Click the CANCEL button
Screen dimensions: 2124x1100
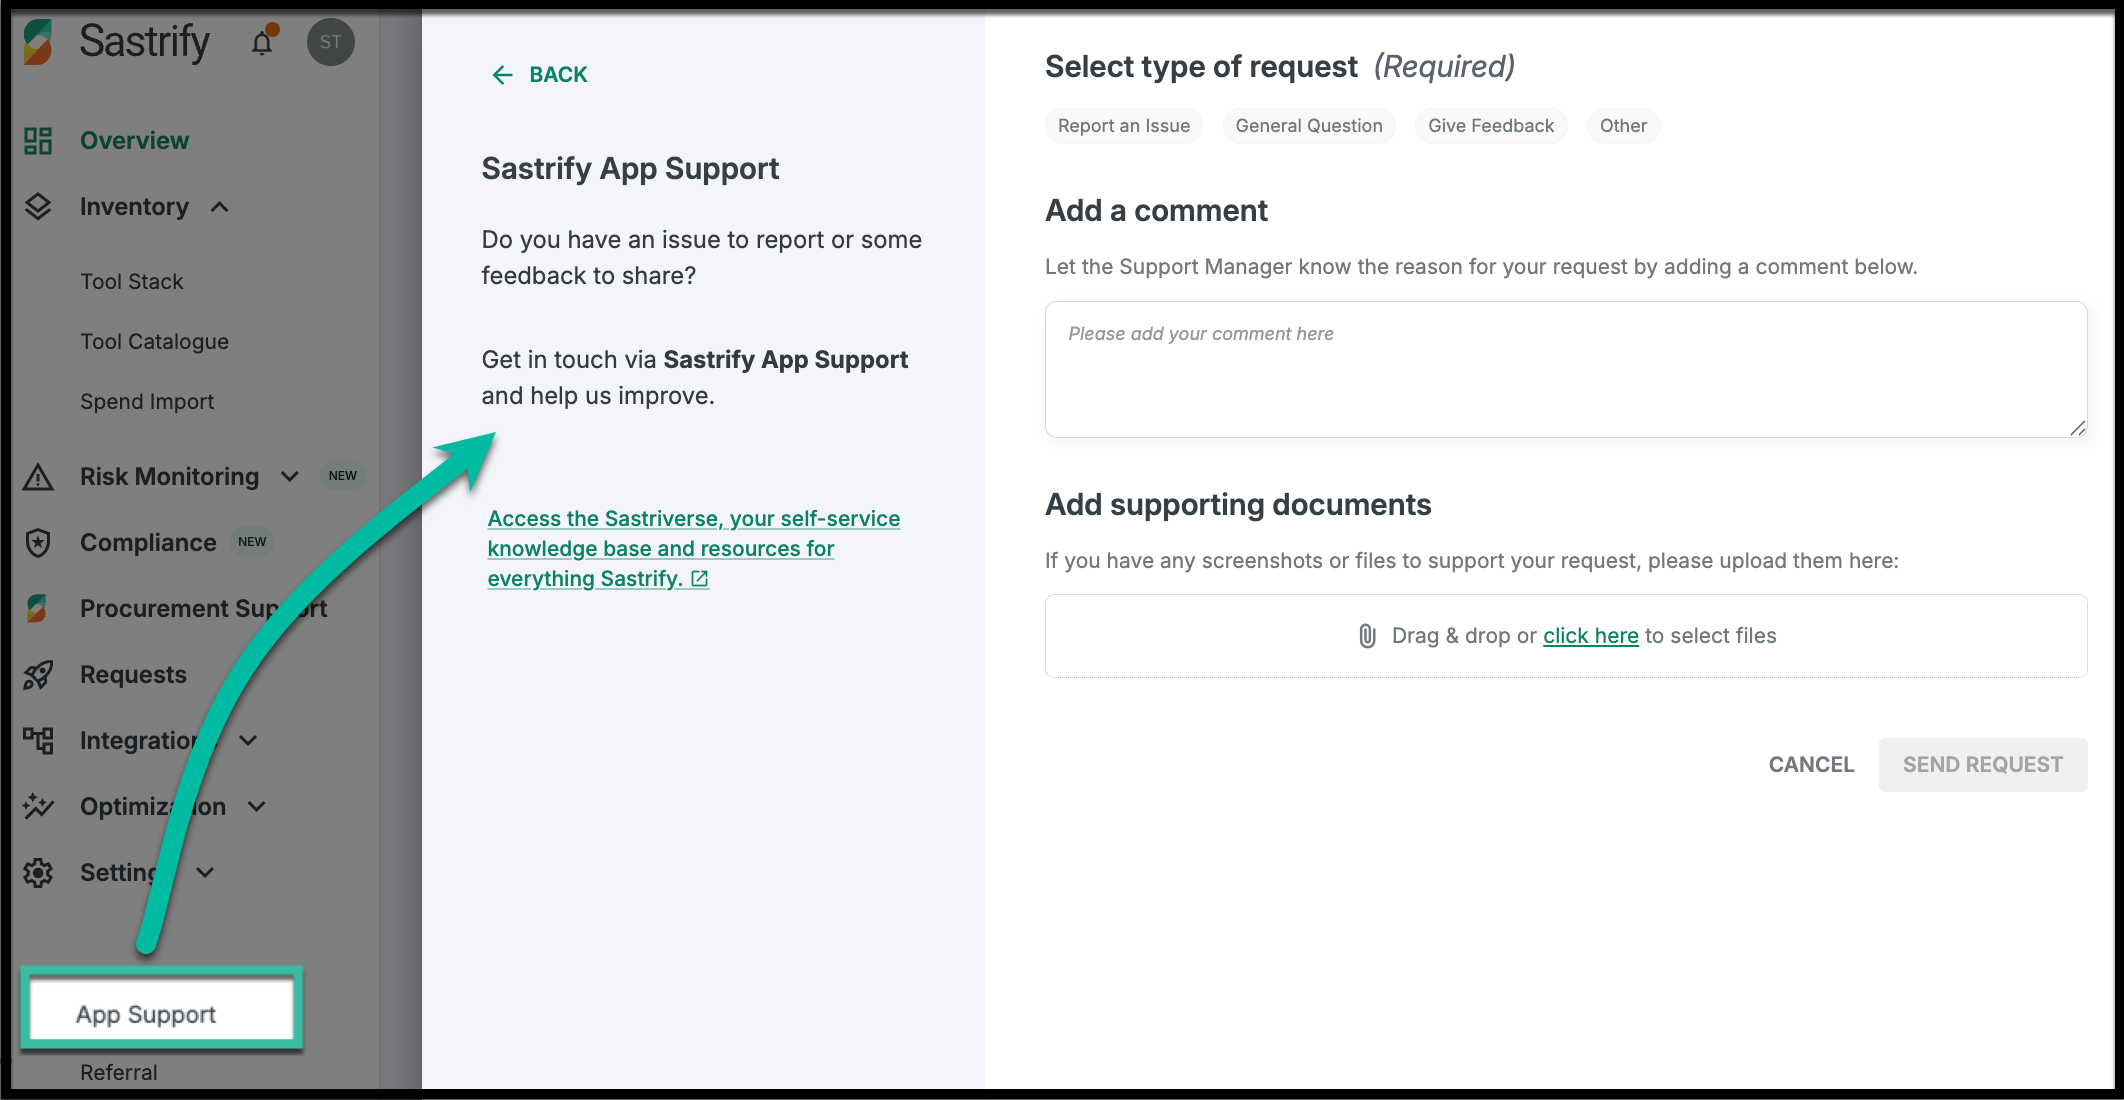(1811, 765)
